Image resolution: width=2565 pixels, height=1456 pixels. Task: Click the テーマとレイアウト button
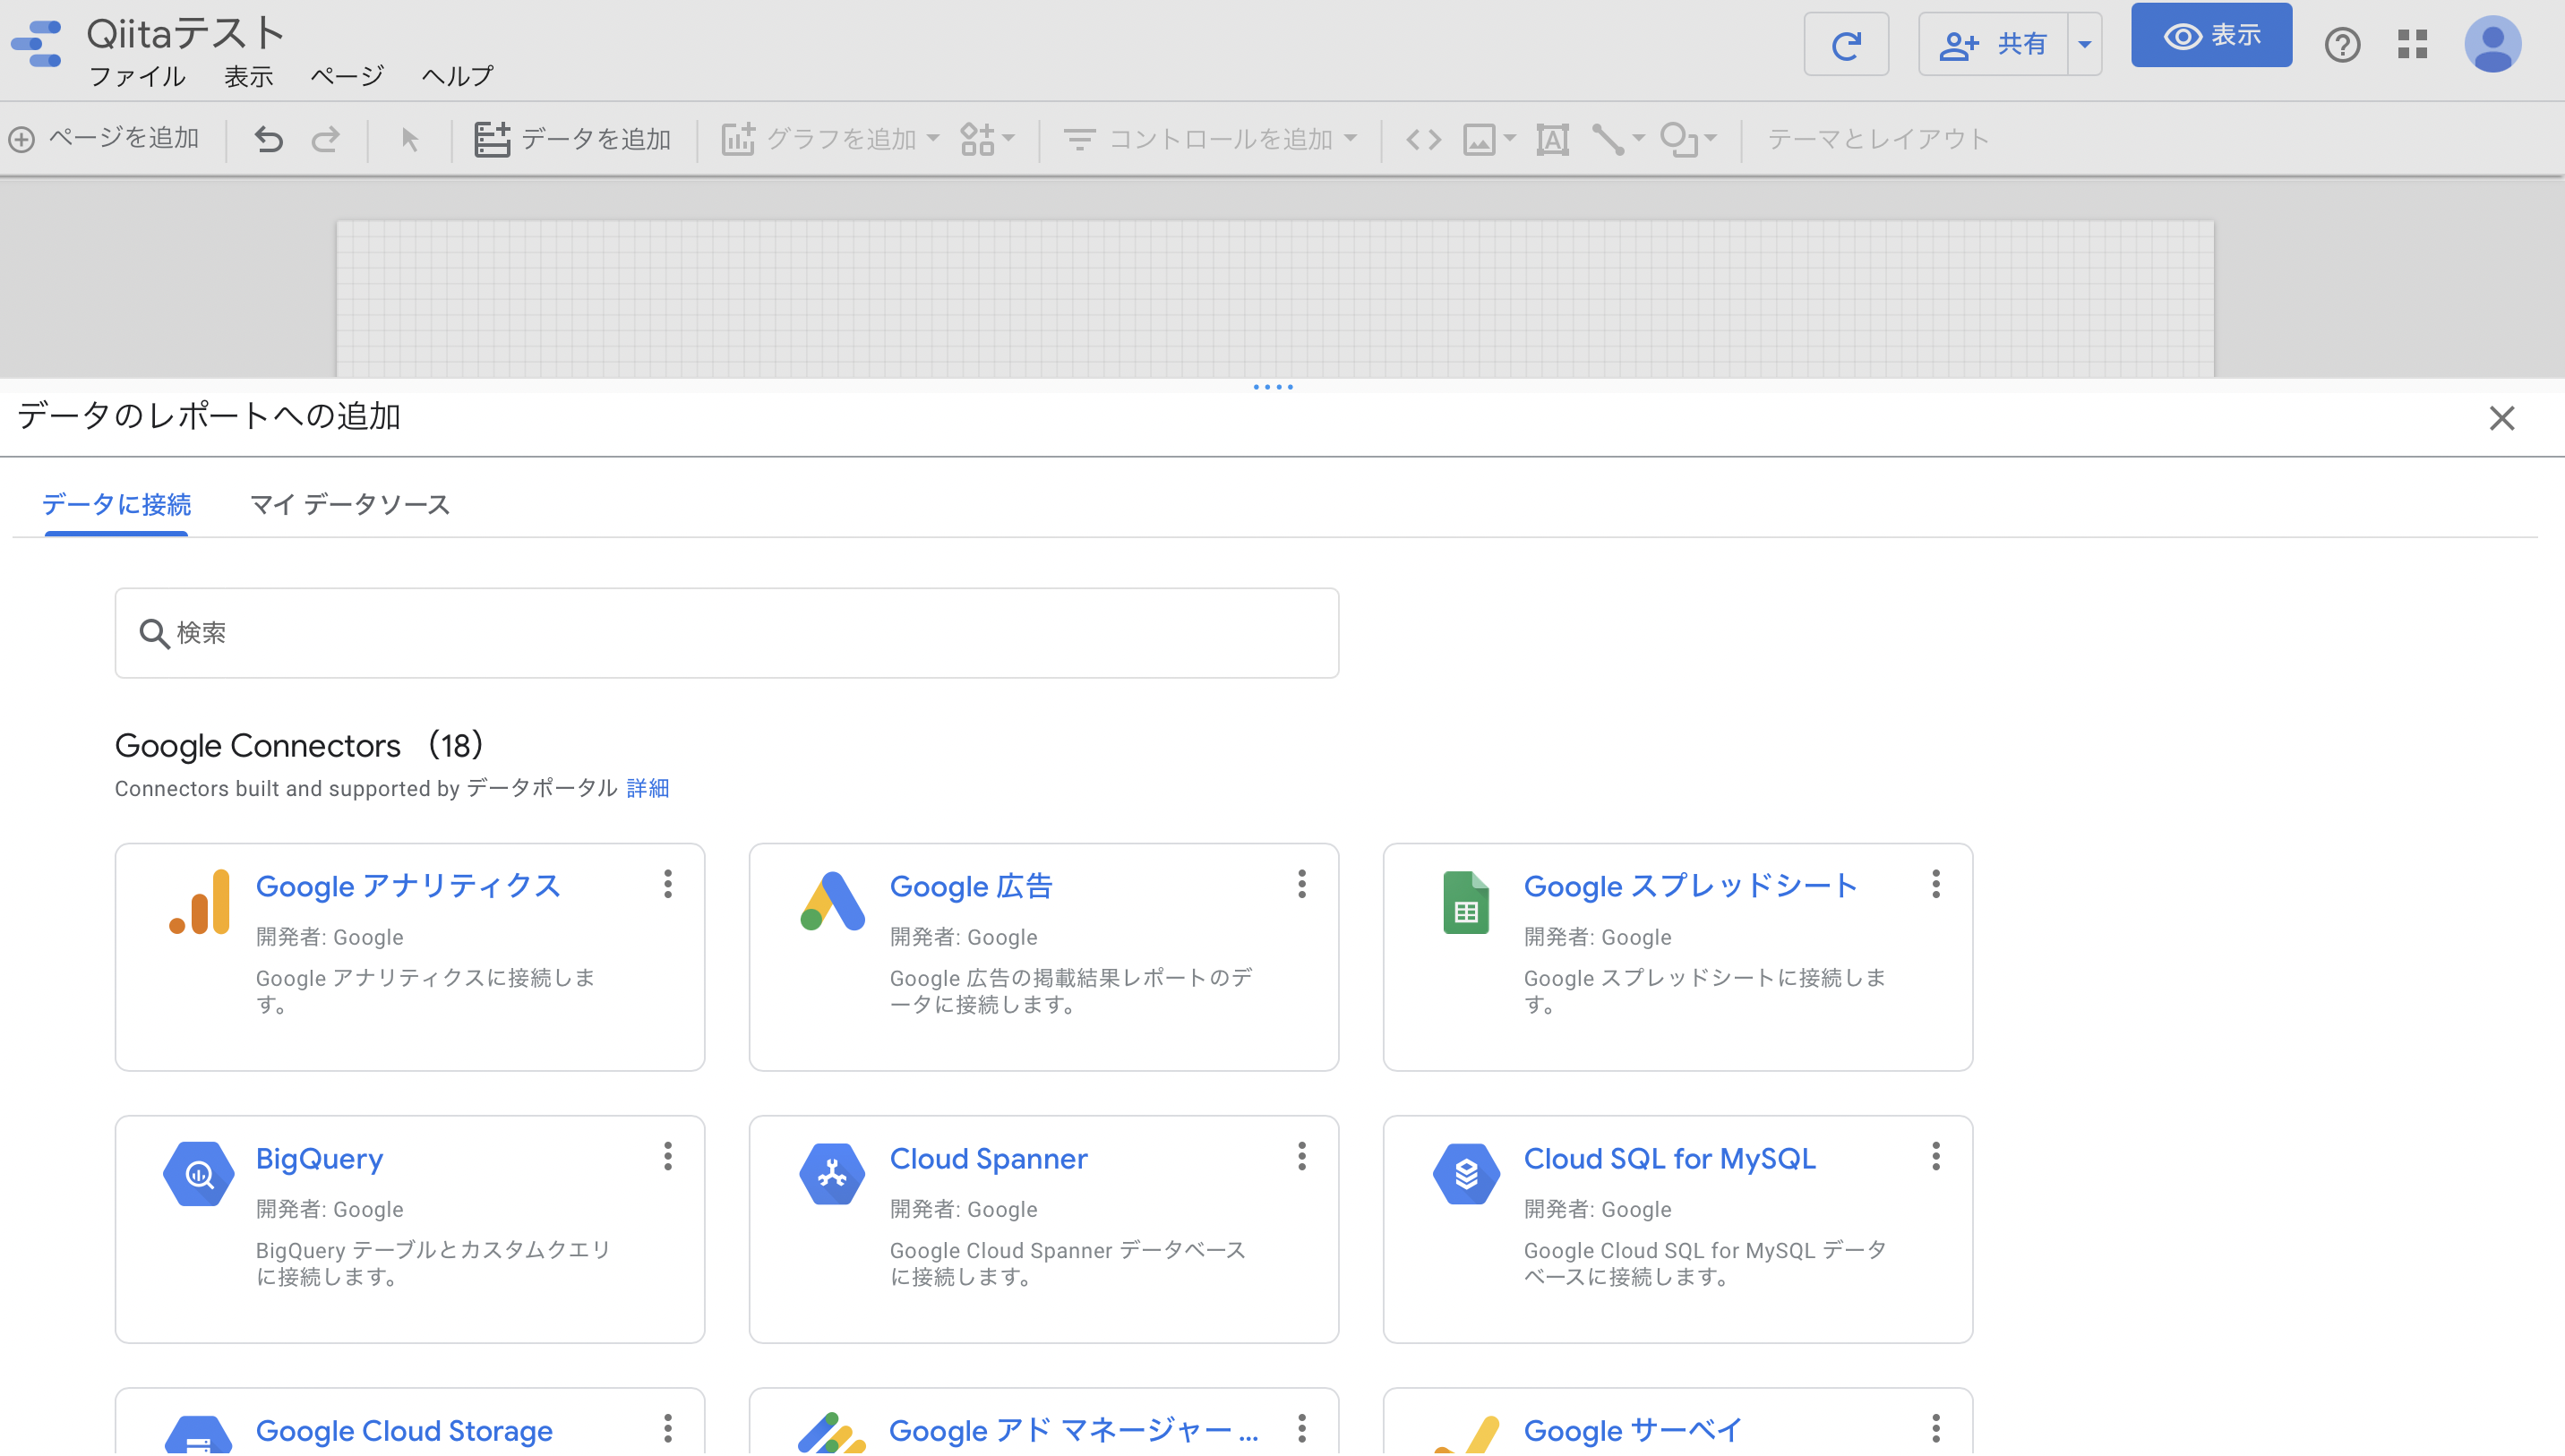1878,139
